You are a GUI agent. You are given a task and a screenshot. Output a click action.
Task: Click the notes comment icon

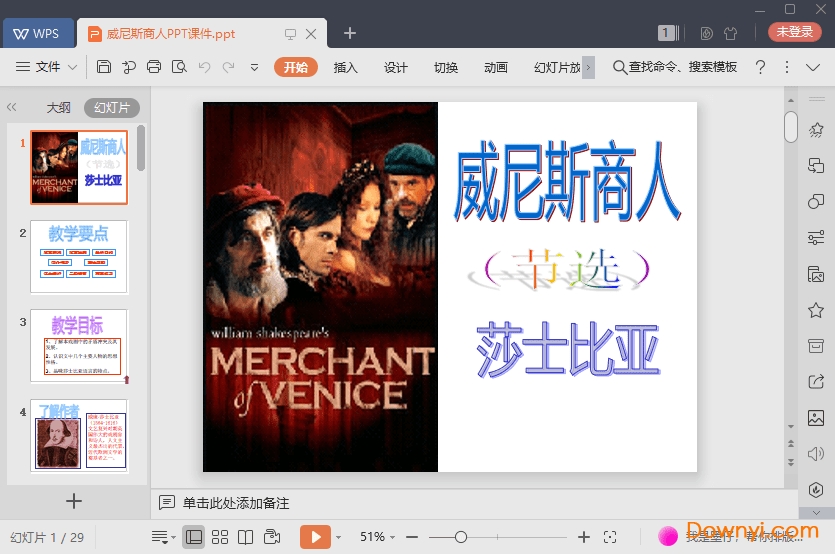point(167,502)
